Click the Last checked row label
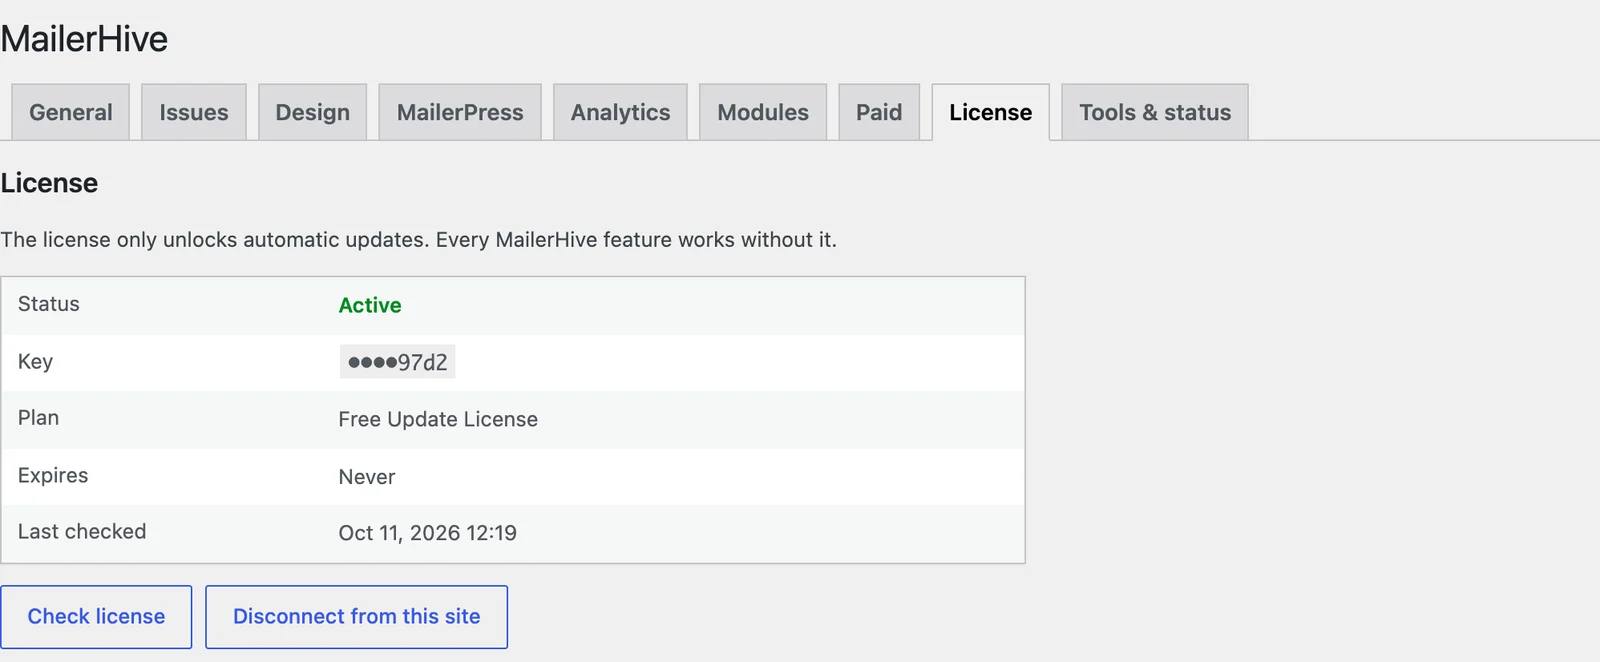Screen dimensions: 1600x662 coord(82,531)
